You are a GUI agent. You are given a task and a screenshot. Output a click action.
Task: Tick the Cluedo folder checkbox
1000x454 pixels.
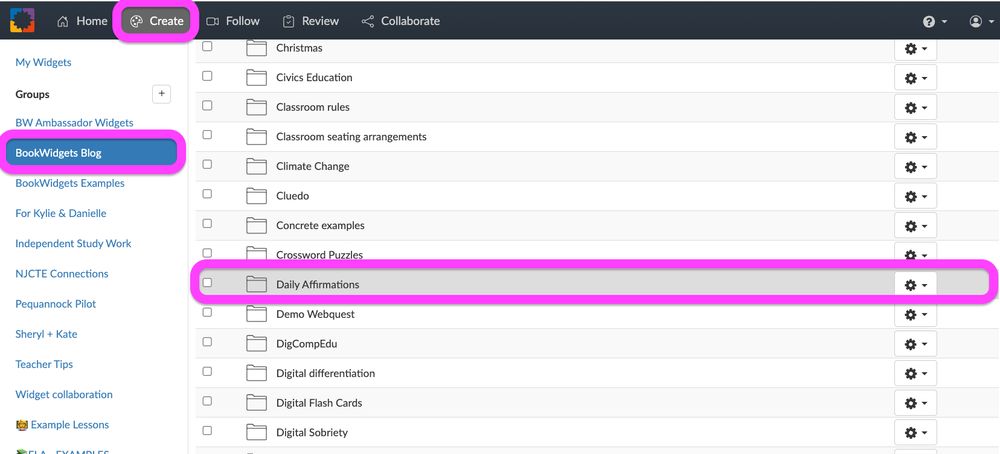coord(207,194)
